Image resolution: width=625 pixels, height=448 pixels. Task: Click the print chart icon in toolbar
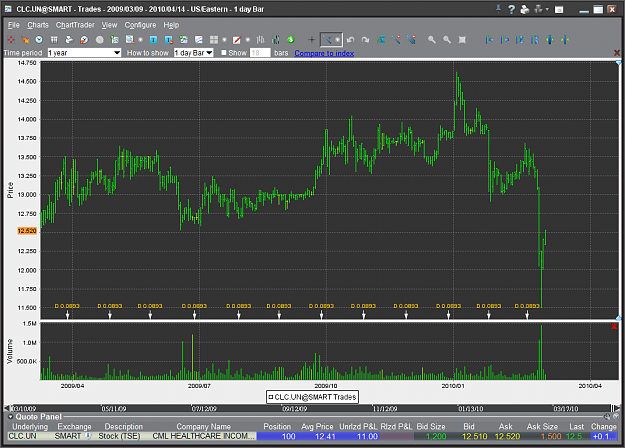pos(69,39)
